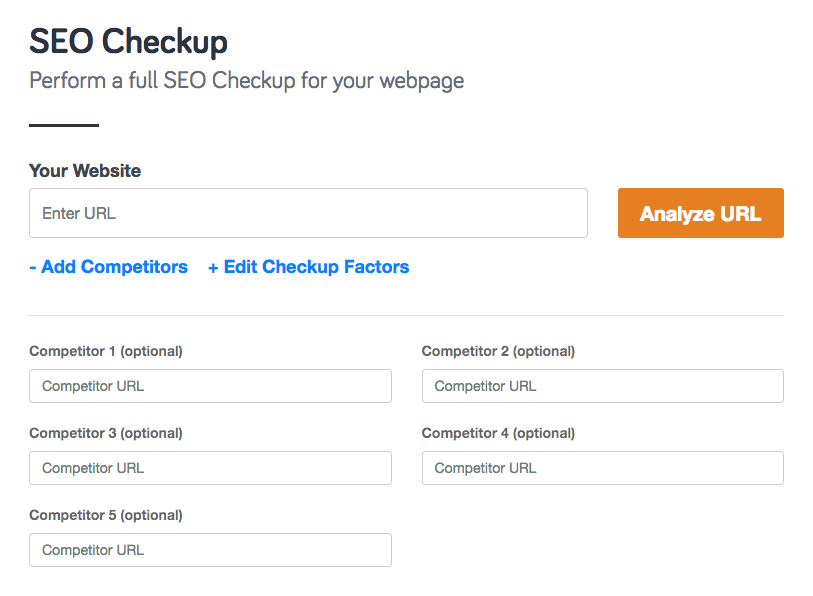Image resolution: width=813 pixels, height=596 pixels.
Task: Expand the Edit Checkup Factors section
Action: pos(308,267)
